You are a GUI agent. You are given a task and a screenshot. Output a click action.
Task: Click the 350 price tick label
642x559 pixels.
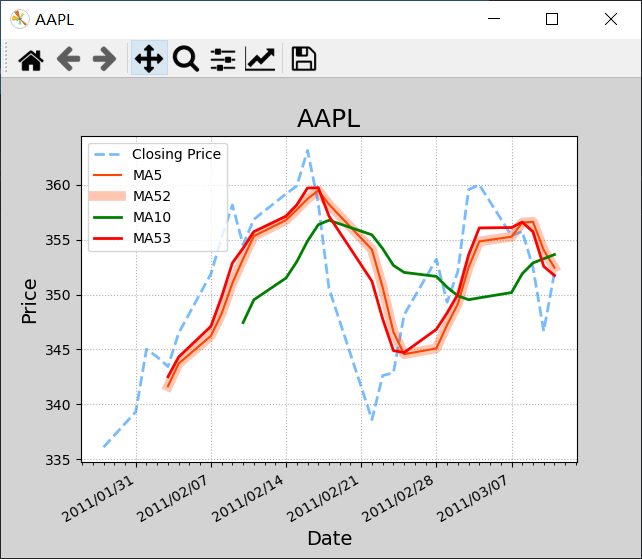[x=58, y=295]
